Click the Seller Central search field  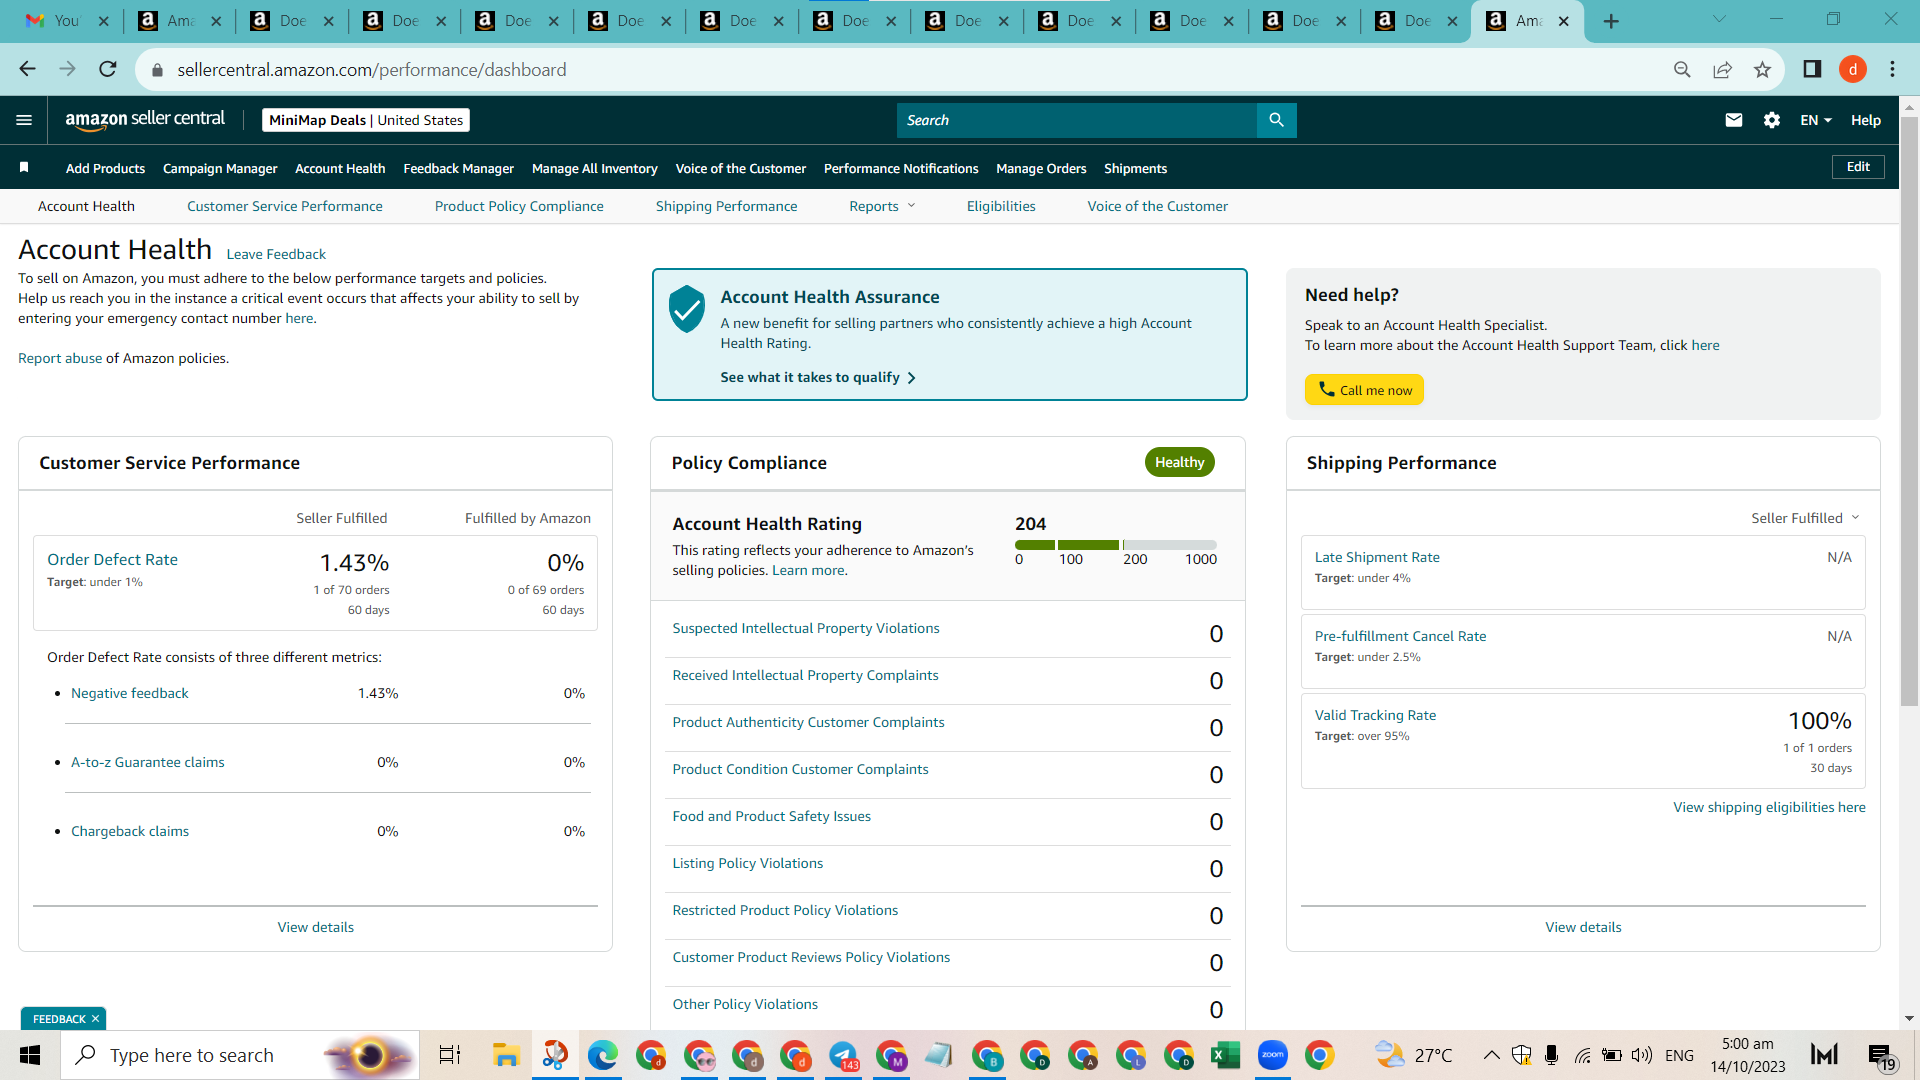click(1077, 120)
